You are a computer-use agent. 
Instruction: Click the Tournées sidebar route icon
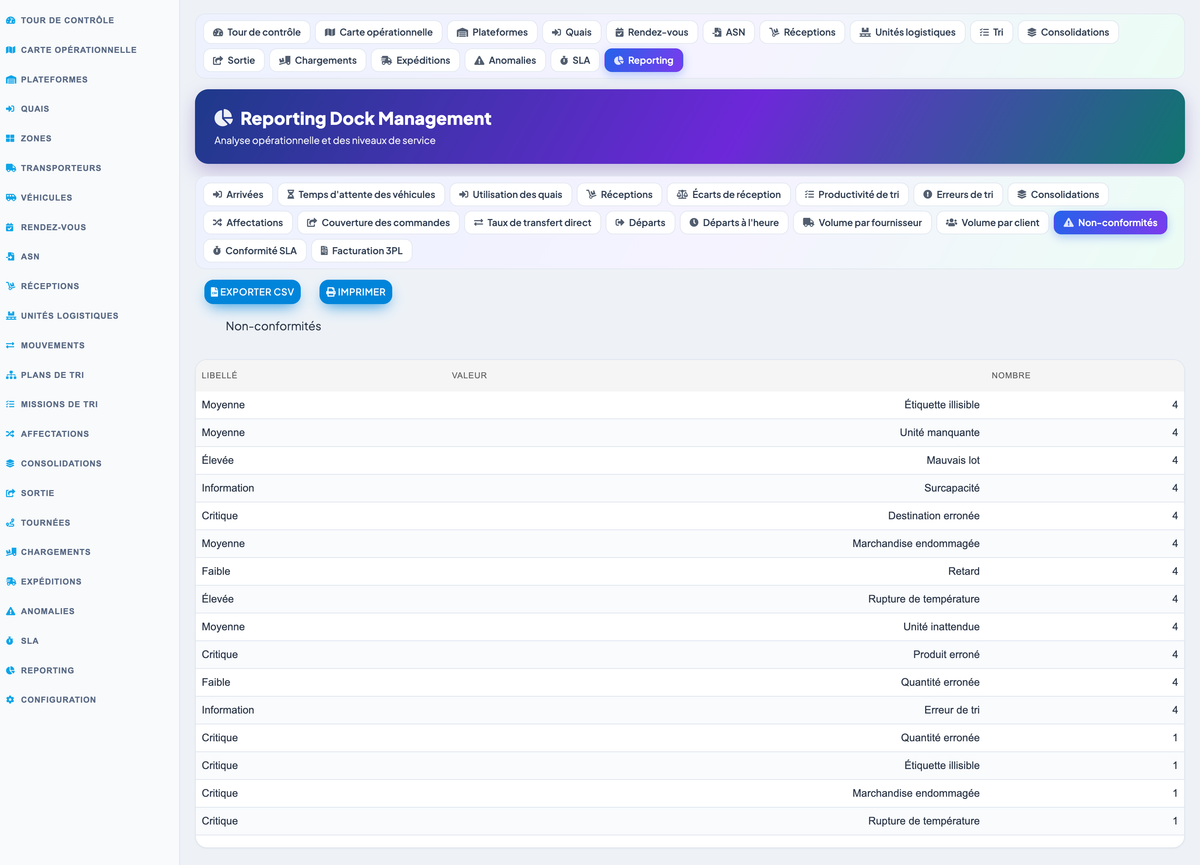tap(10, 522)
